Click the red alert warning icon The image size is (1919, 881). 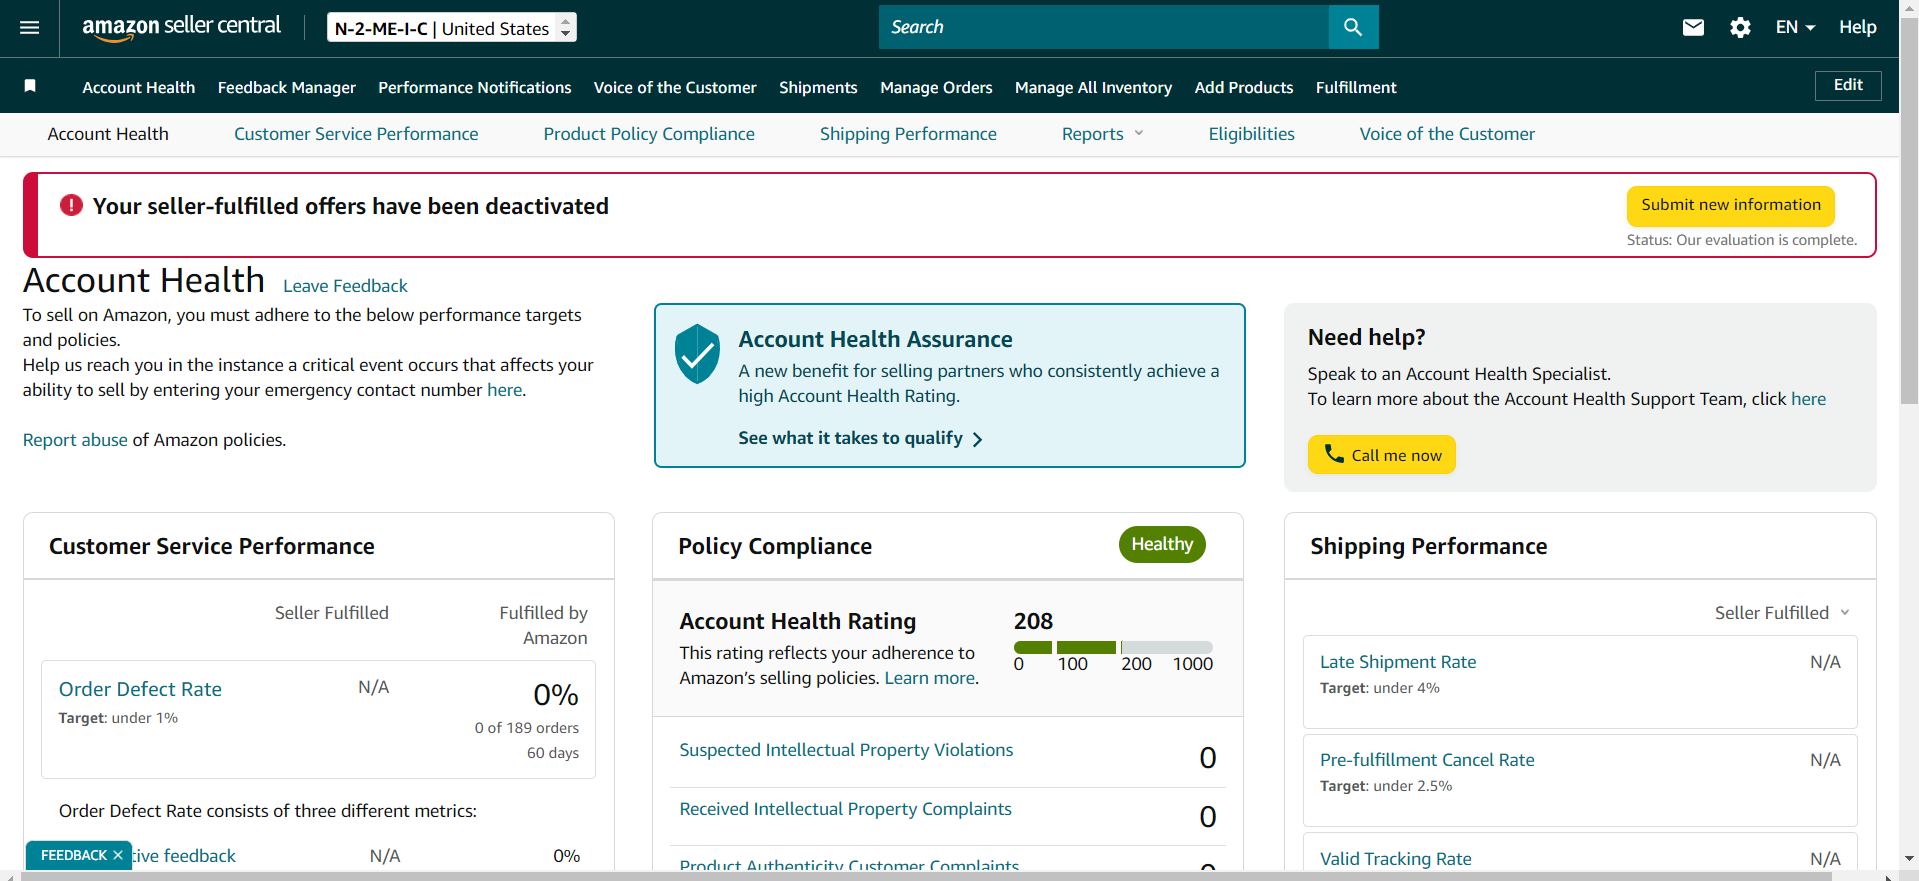(71, 205)
